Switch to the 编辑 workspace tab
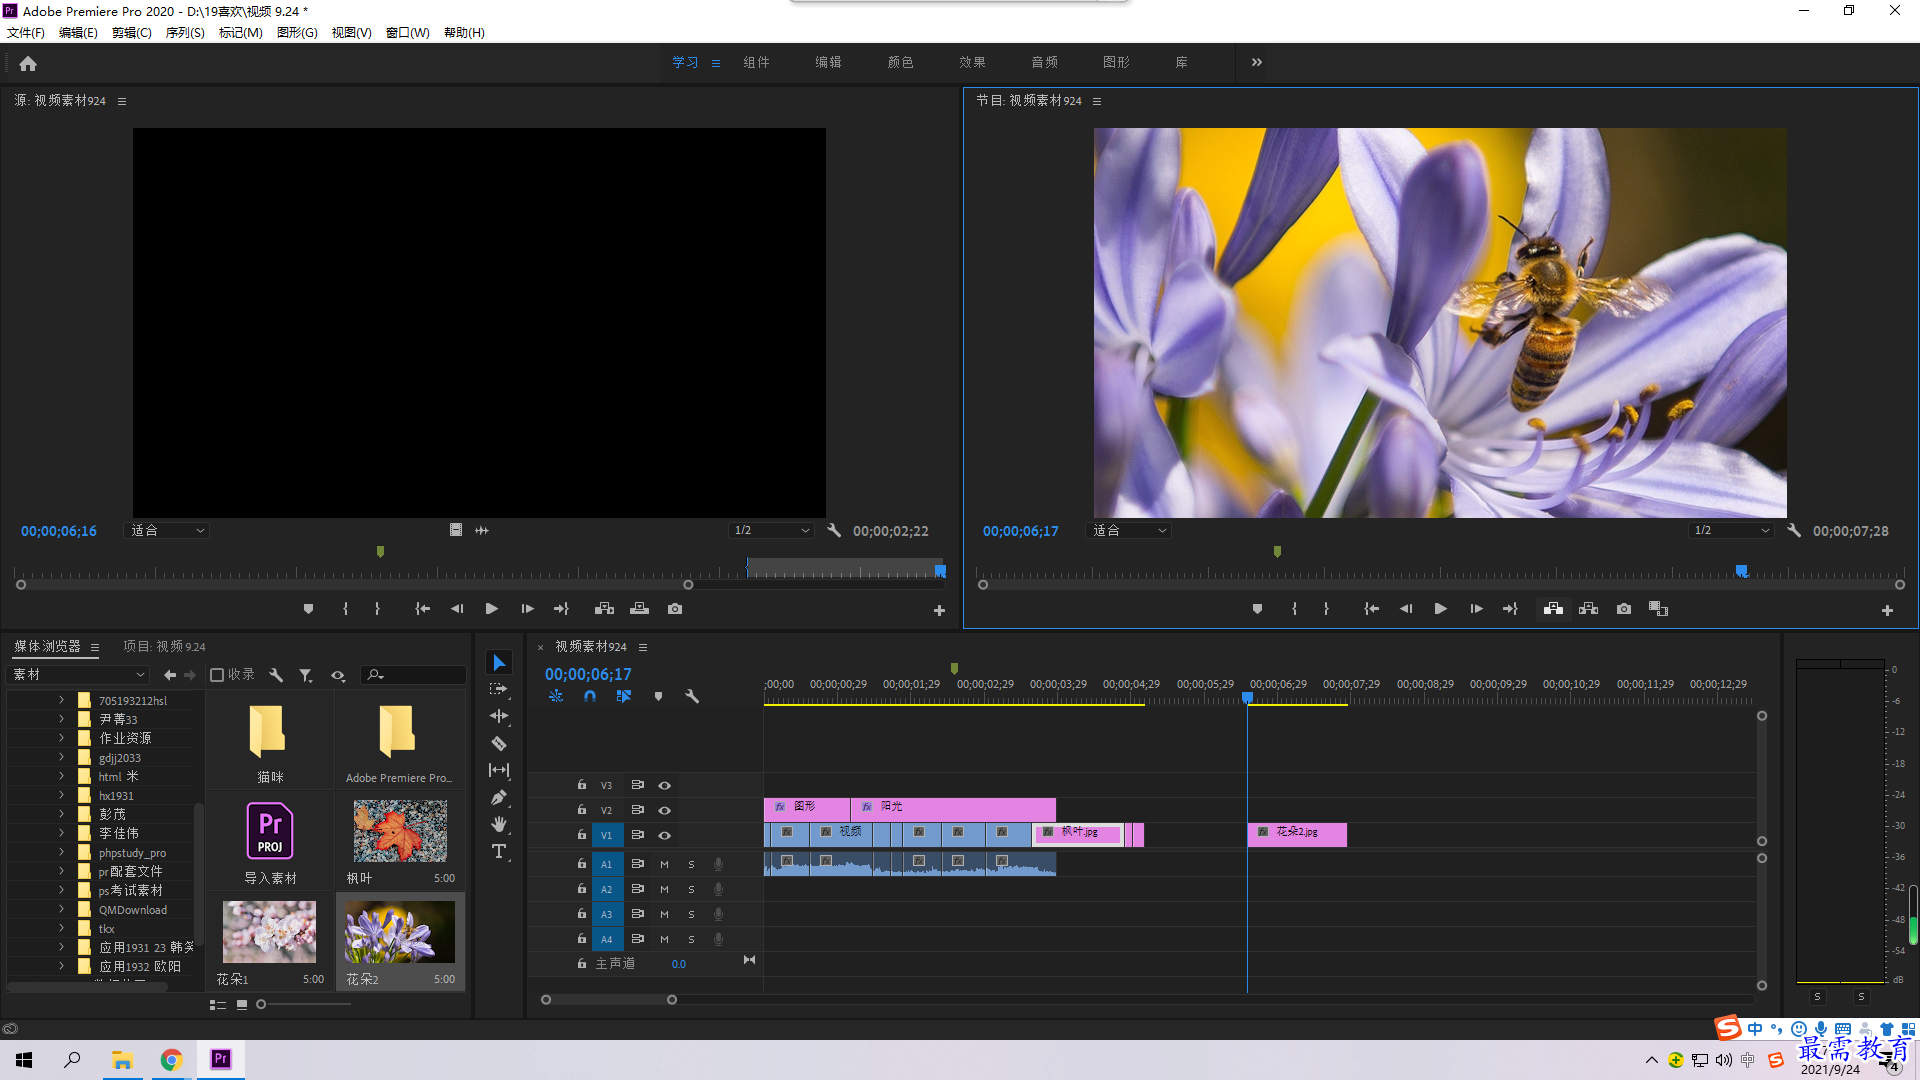Viewport: 1920px width, 1080px height. click(828, 62)
